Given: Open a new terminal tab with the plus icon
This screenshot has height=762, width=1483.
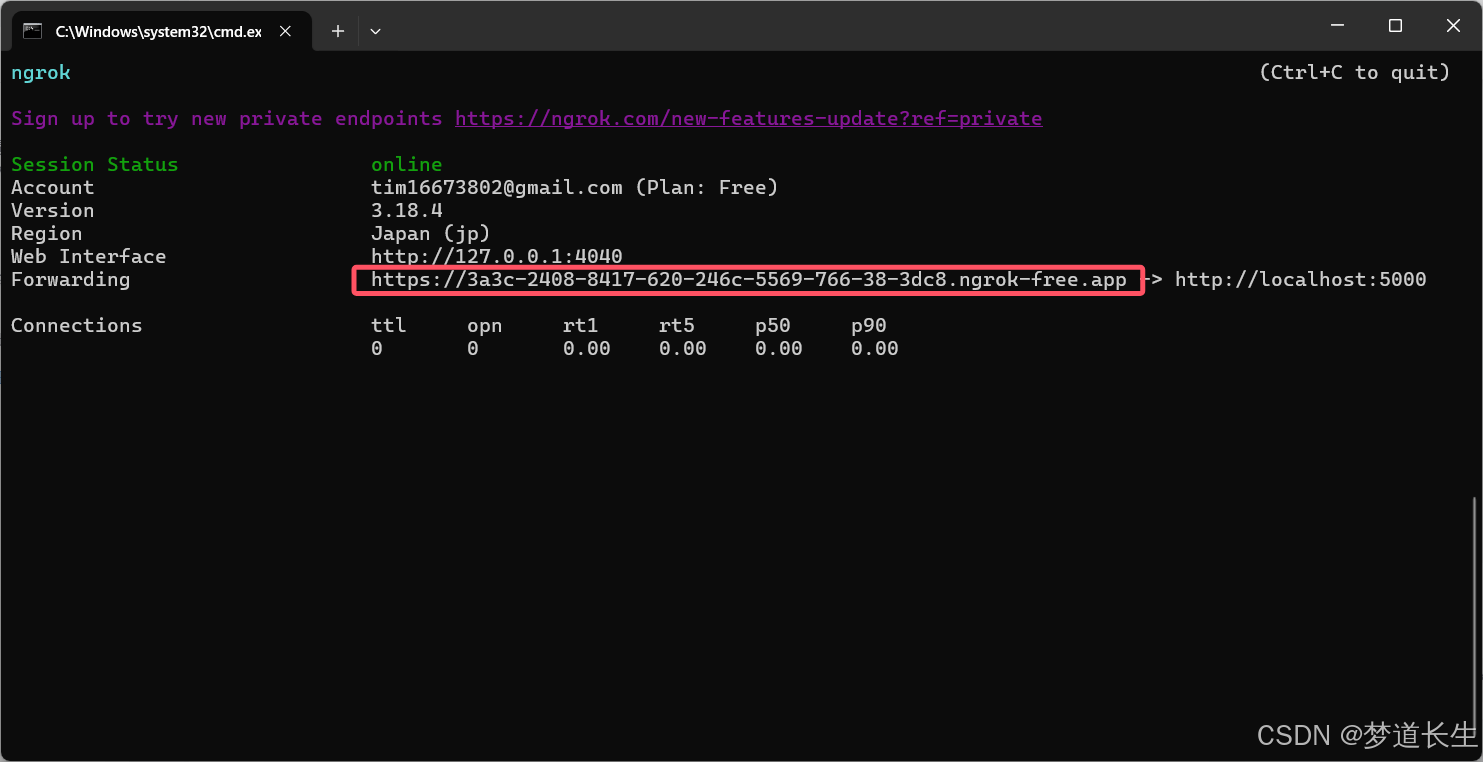Looking at the screenshot, I should (337, 31).
